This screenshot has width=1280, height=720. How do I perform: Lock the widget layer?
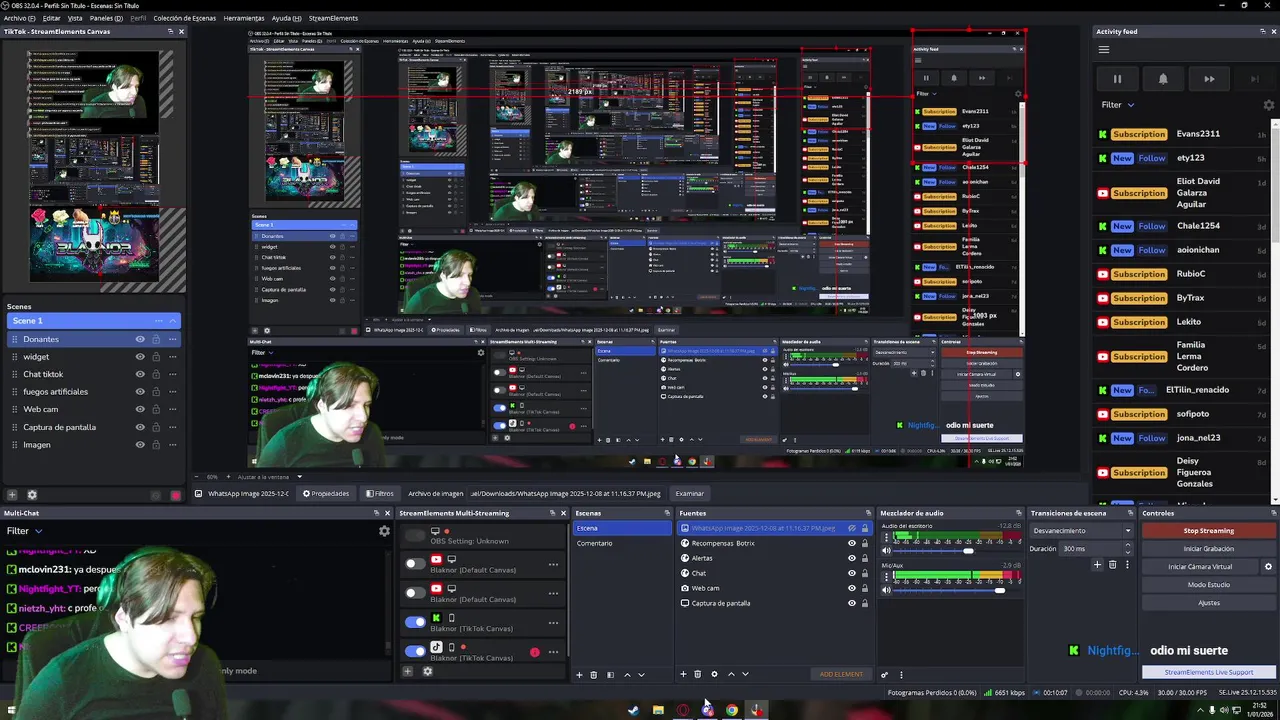[x=155, y=357]
